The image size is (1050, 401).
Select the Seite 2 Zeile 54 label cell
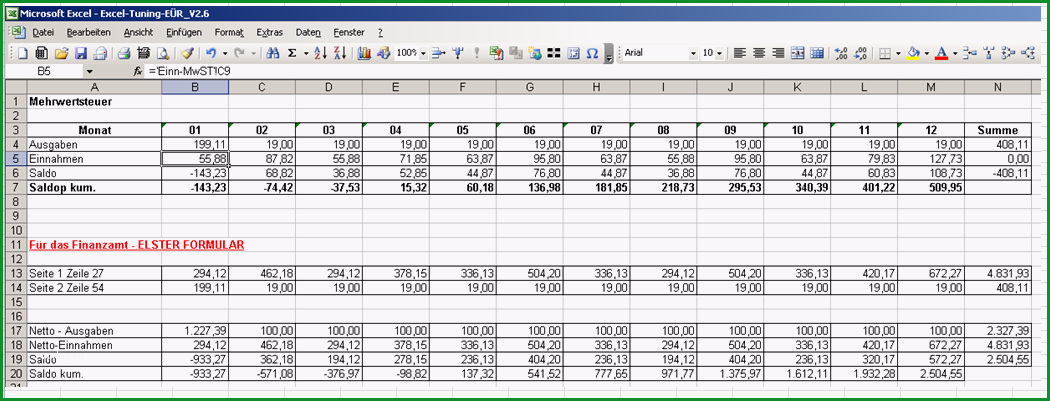[94, 289]
